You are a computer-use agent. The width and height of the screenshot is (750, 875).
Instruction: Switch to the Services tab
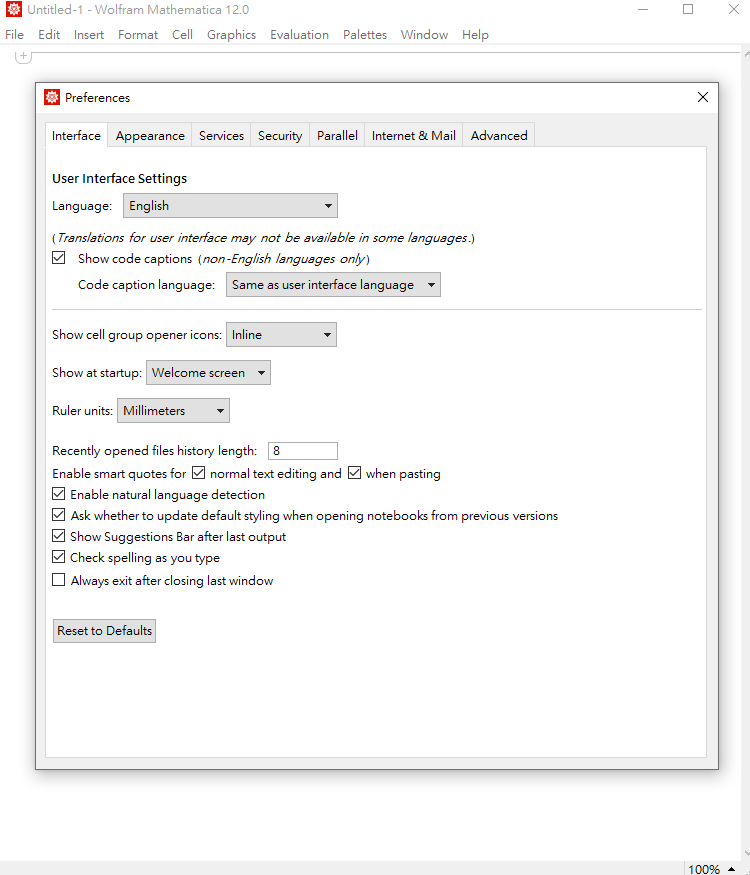pyautogui.click(x=222, y=136)
